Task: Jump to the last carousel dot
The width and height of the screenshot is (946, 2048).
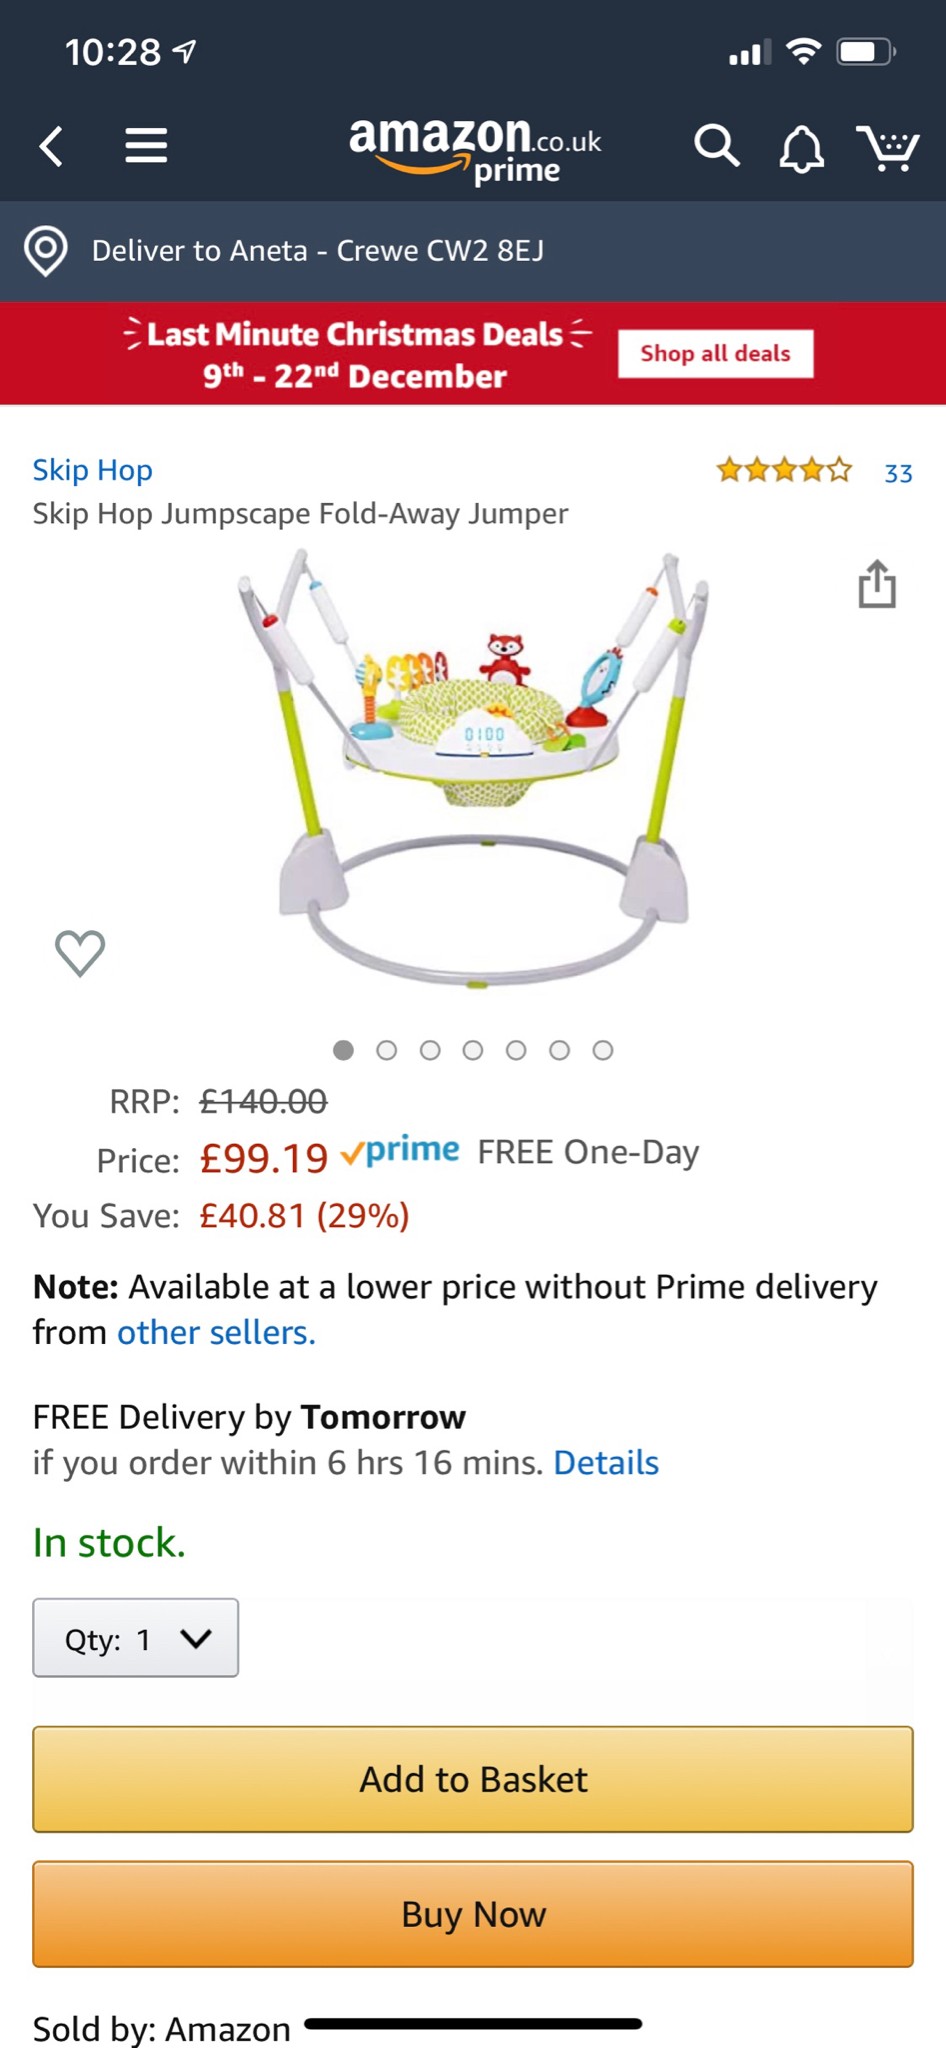Action: [x=603, y=1050]
